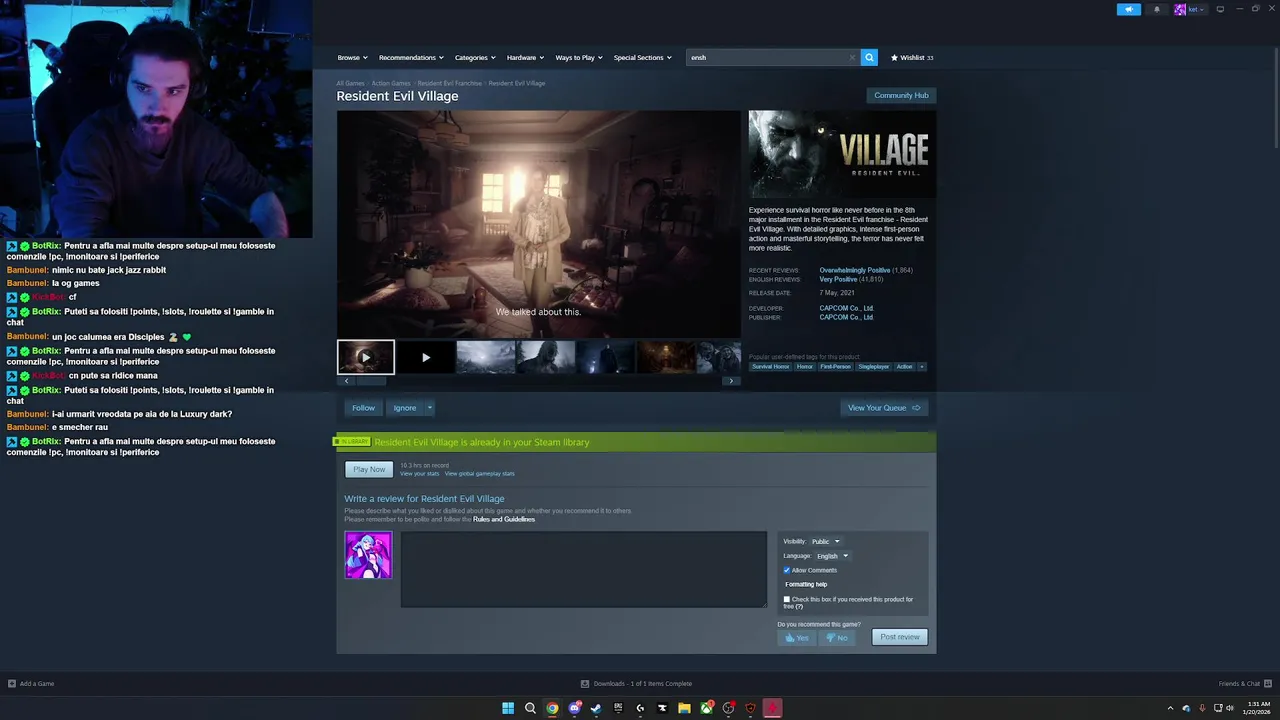Switch to Google Chrome in the taskbar
Image resolution: width=1280 pixels, height=720 pixels.
click(x=552, y=708)
